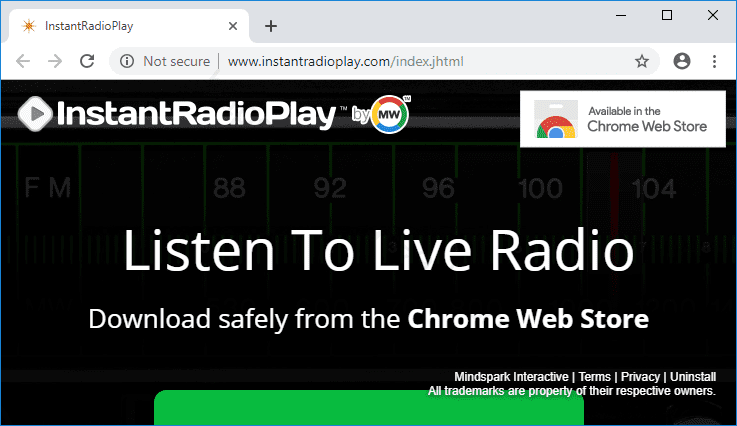
Task: Close the InstantRadioPlay tab
Action: click(x=234, y=25)
